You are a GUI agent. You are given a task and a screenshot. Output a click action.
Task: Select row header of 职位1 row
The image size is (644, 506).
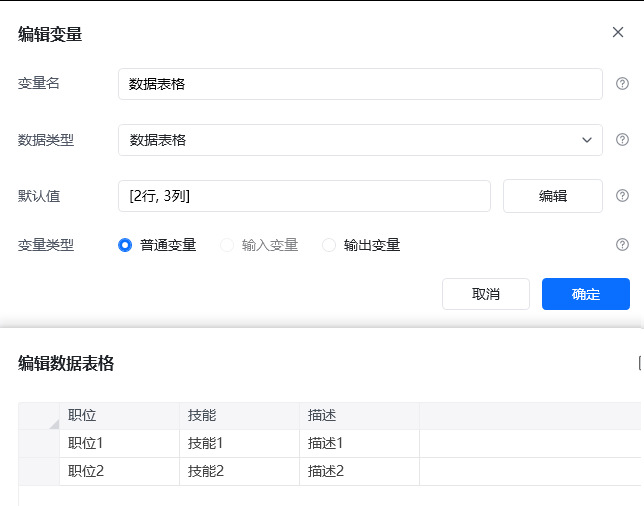click(x=39, y=444)
